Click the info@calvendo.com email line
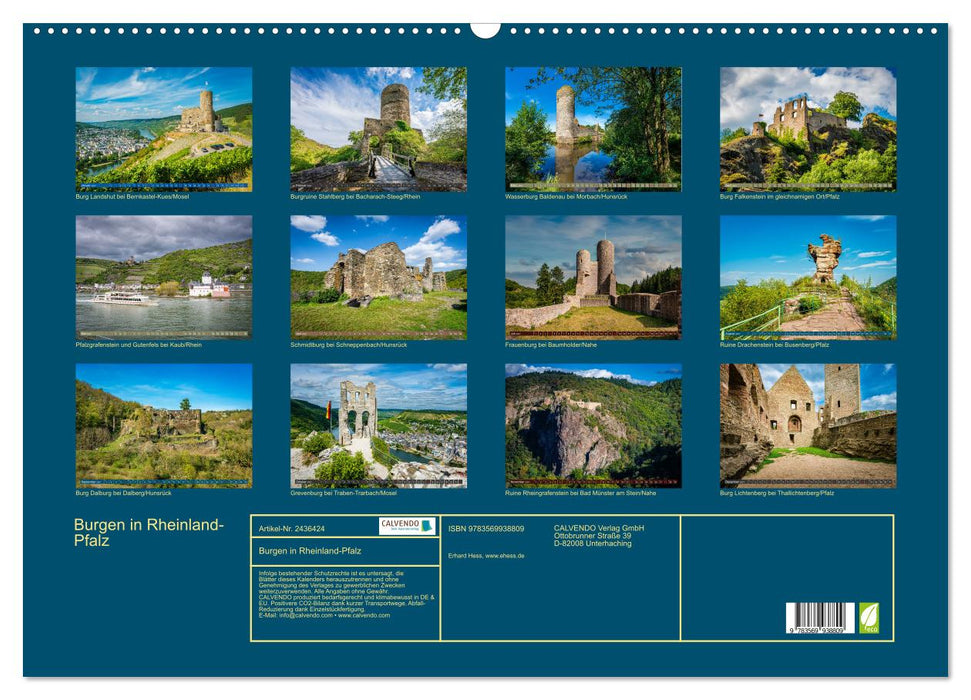Screen dimensions: 971x700 pyautogui.click(x=324, y=616)
